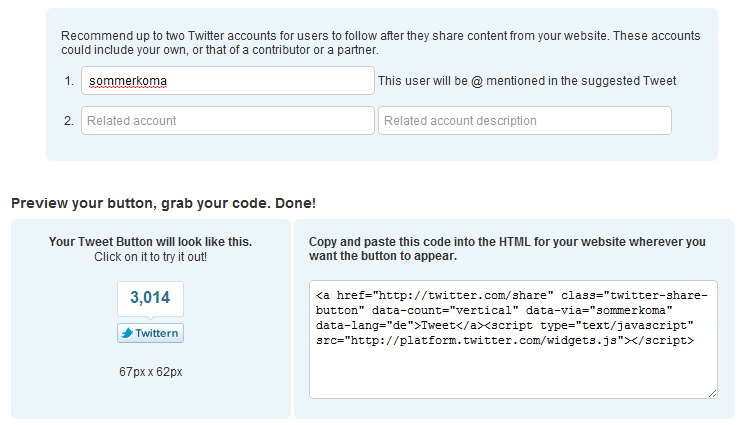
Task: Click the platform.twitter.com/widgets.js script URL
Action: pyautogui.click(x=481, y=341)
